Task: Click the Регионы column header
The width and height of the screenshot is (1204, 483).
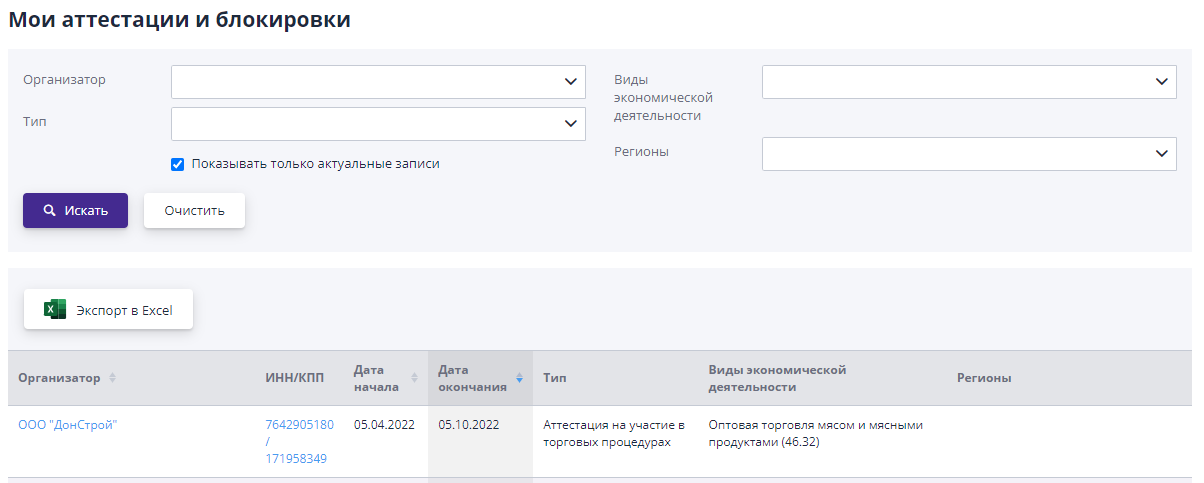Action: tap(984, 378)
